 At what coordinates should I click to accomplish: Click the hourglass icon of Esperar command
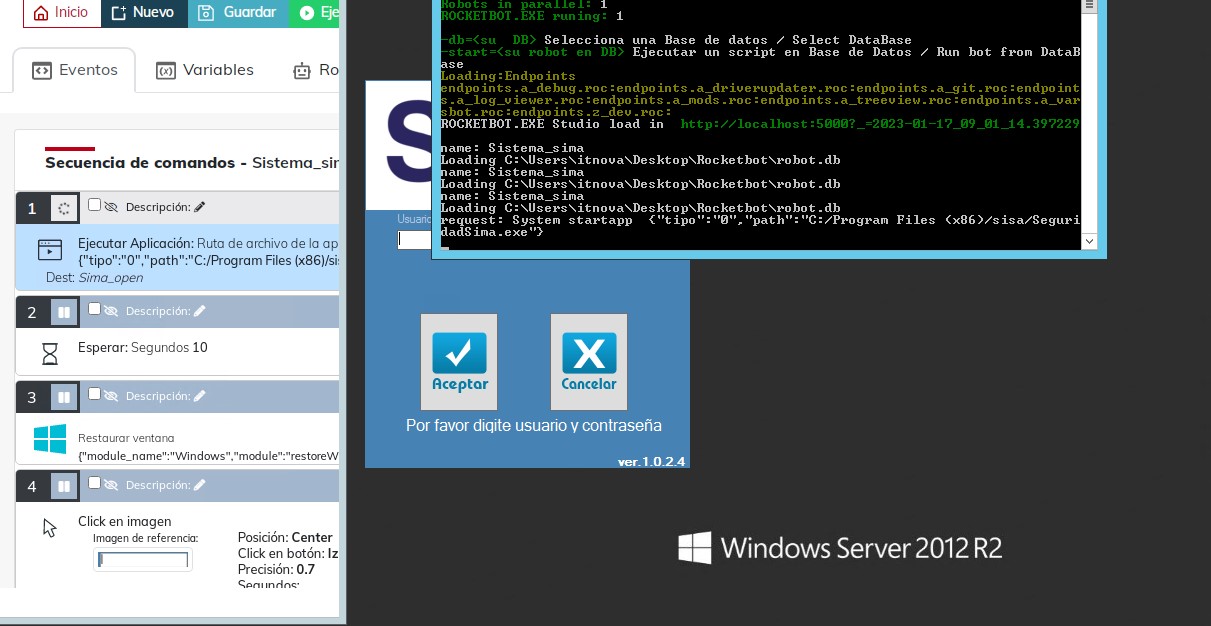click(49, 353)
